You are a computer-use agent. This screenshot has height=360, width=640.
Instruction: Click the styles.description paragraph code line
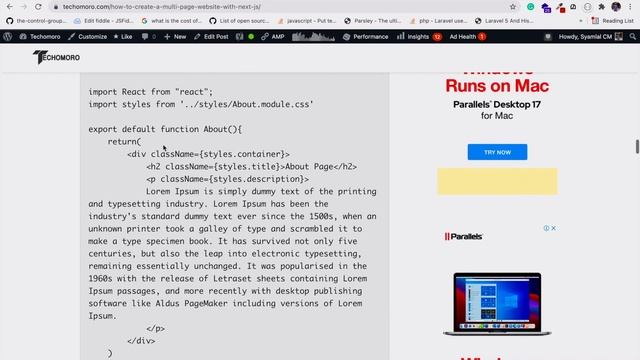point(227,179)
